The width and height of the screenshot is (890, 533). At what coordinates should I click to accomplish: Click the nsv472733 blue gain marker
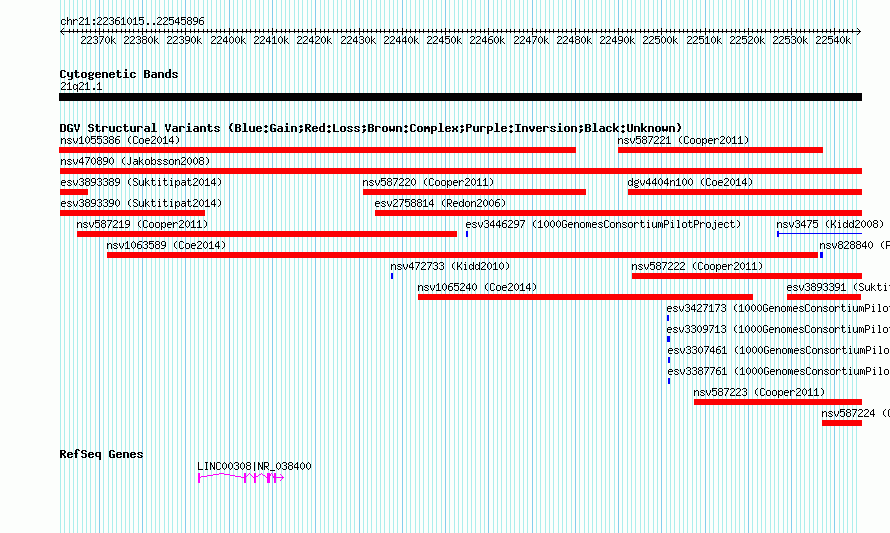coord(392,276)
